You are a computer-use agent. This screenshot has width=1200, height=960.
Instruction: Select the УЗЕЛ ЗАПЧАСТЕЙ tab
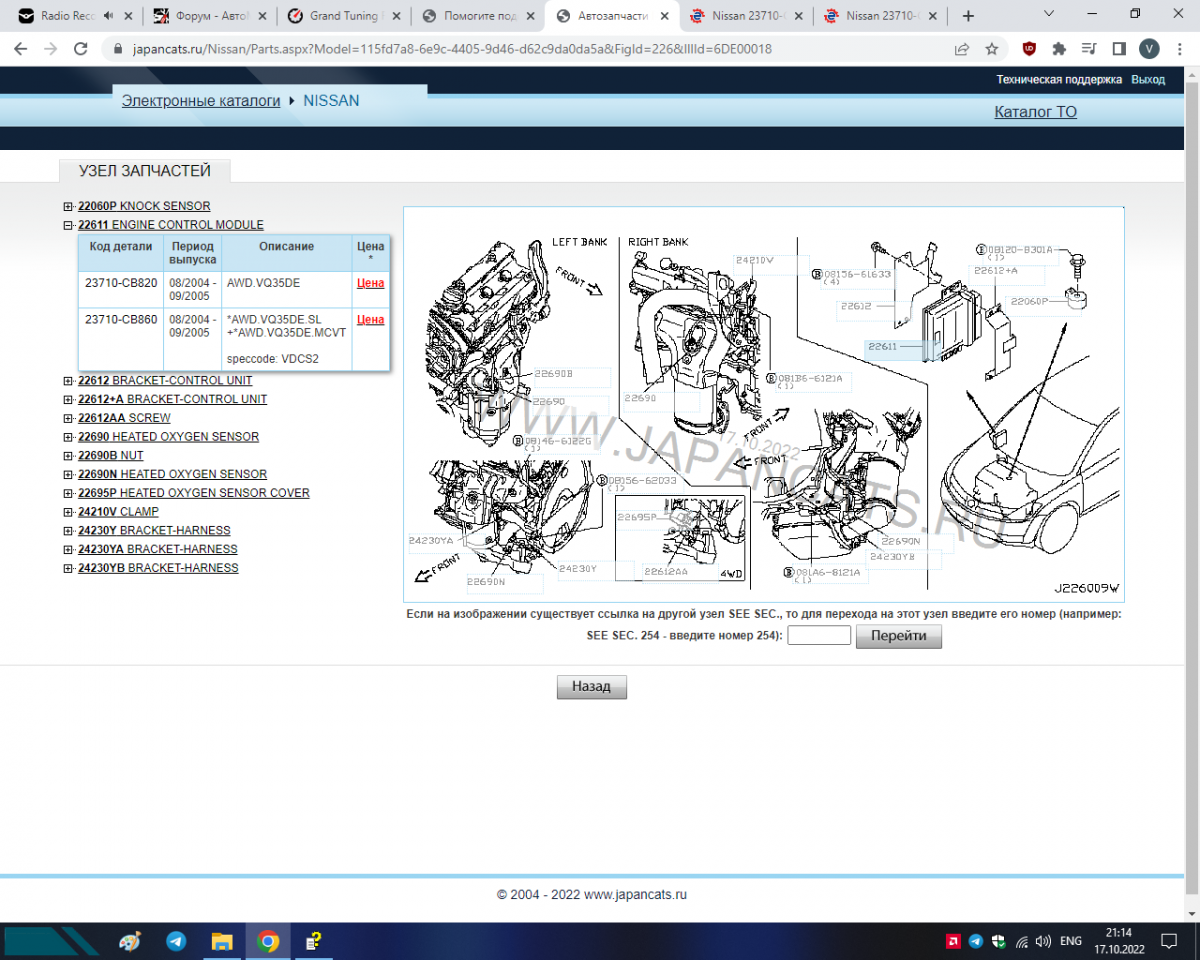tap(145, 172)
